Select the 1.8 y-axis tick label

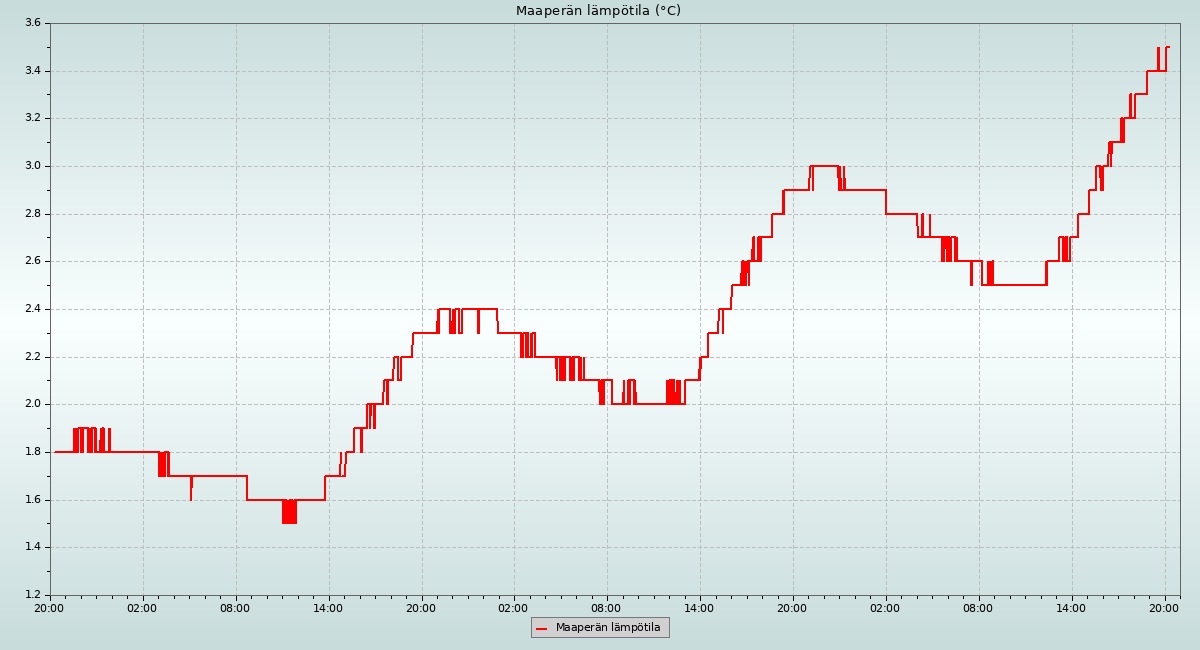pyautogui.click(x=32, y=452)
